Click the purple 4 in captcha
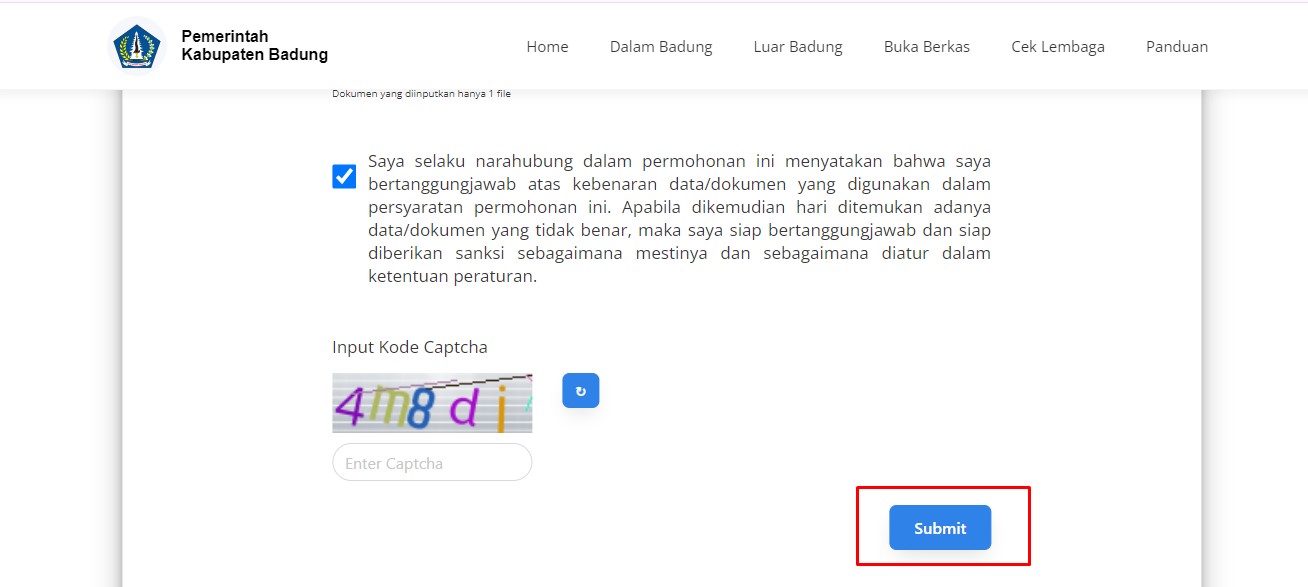This screenshot has width=1308, height=587. [x=349, y=407]
